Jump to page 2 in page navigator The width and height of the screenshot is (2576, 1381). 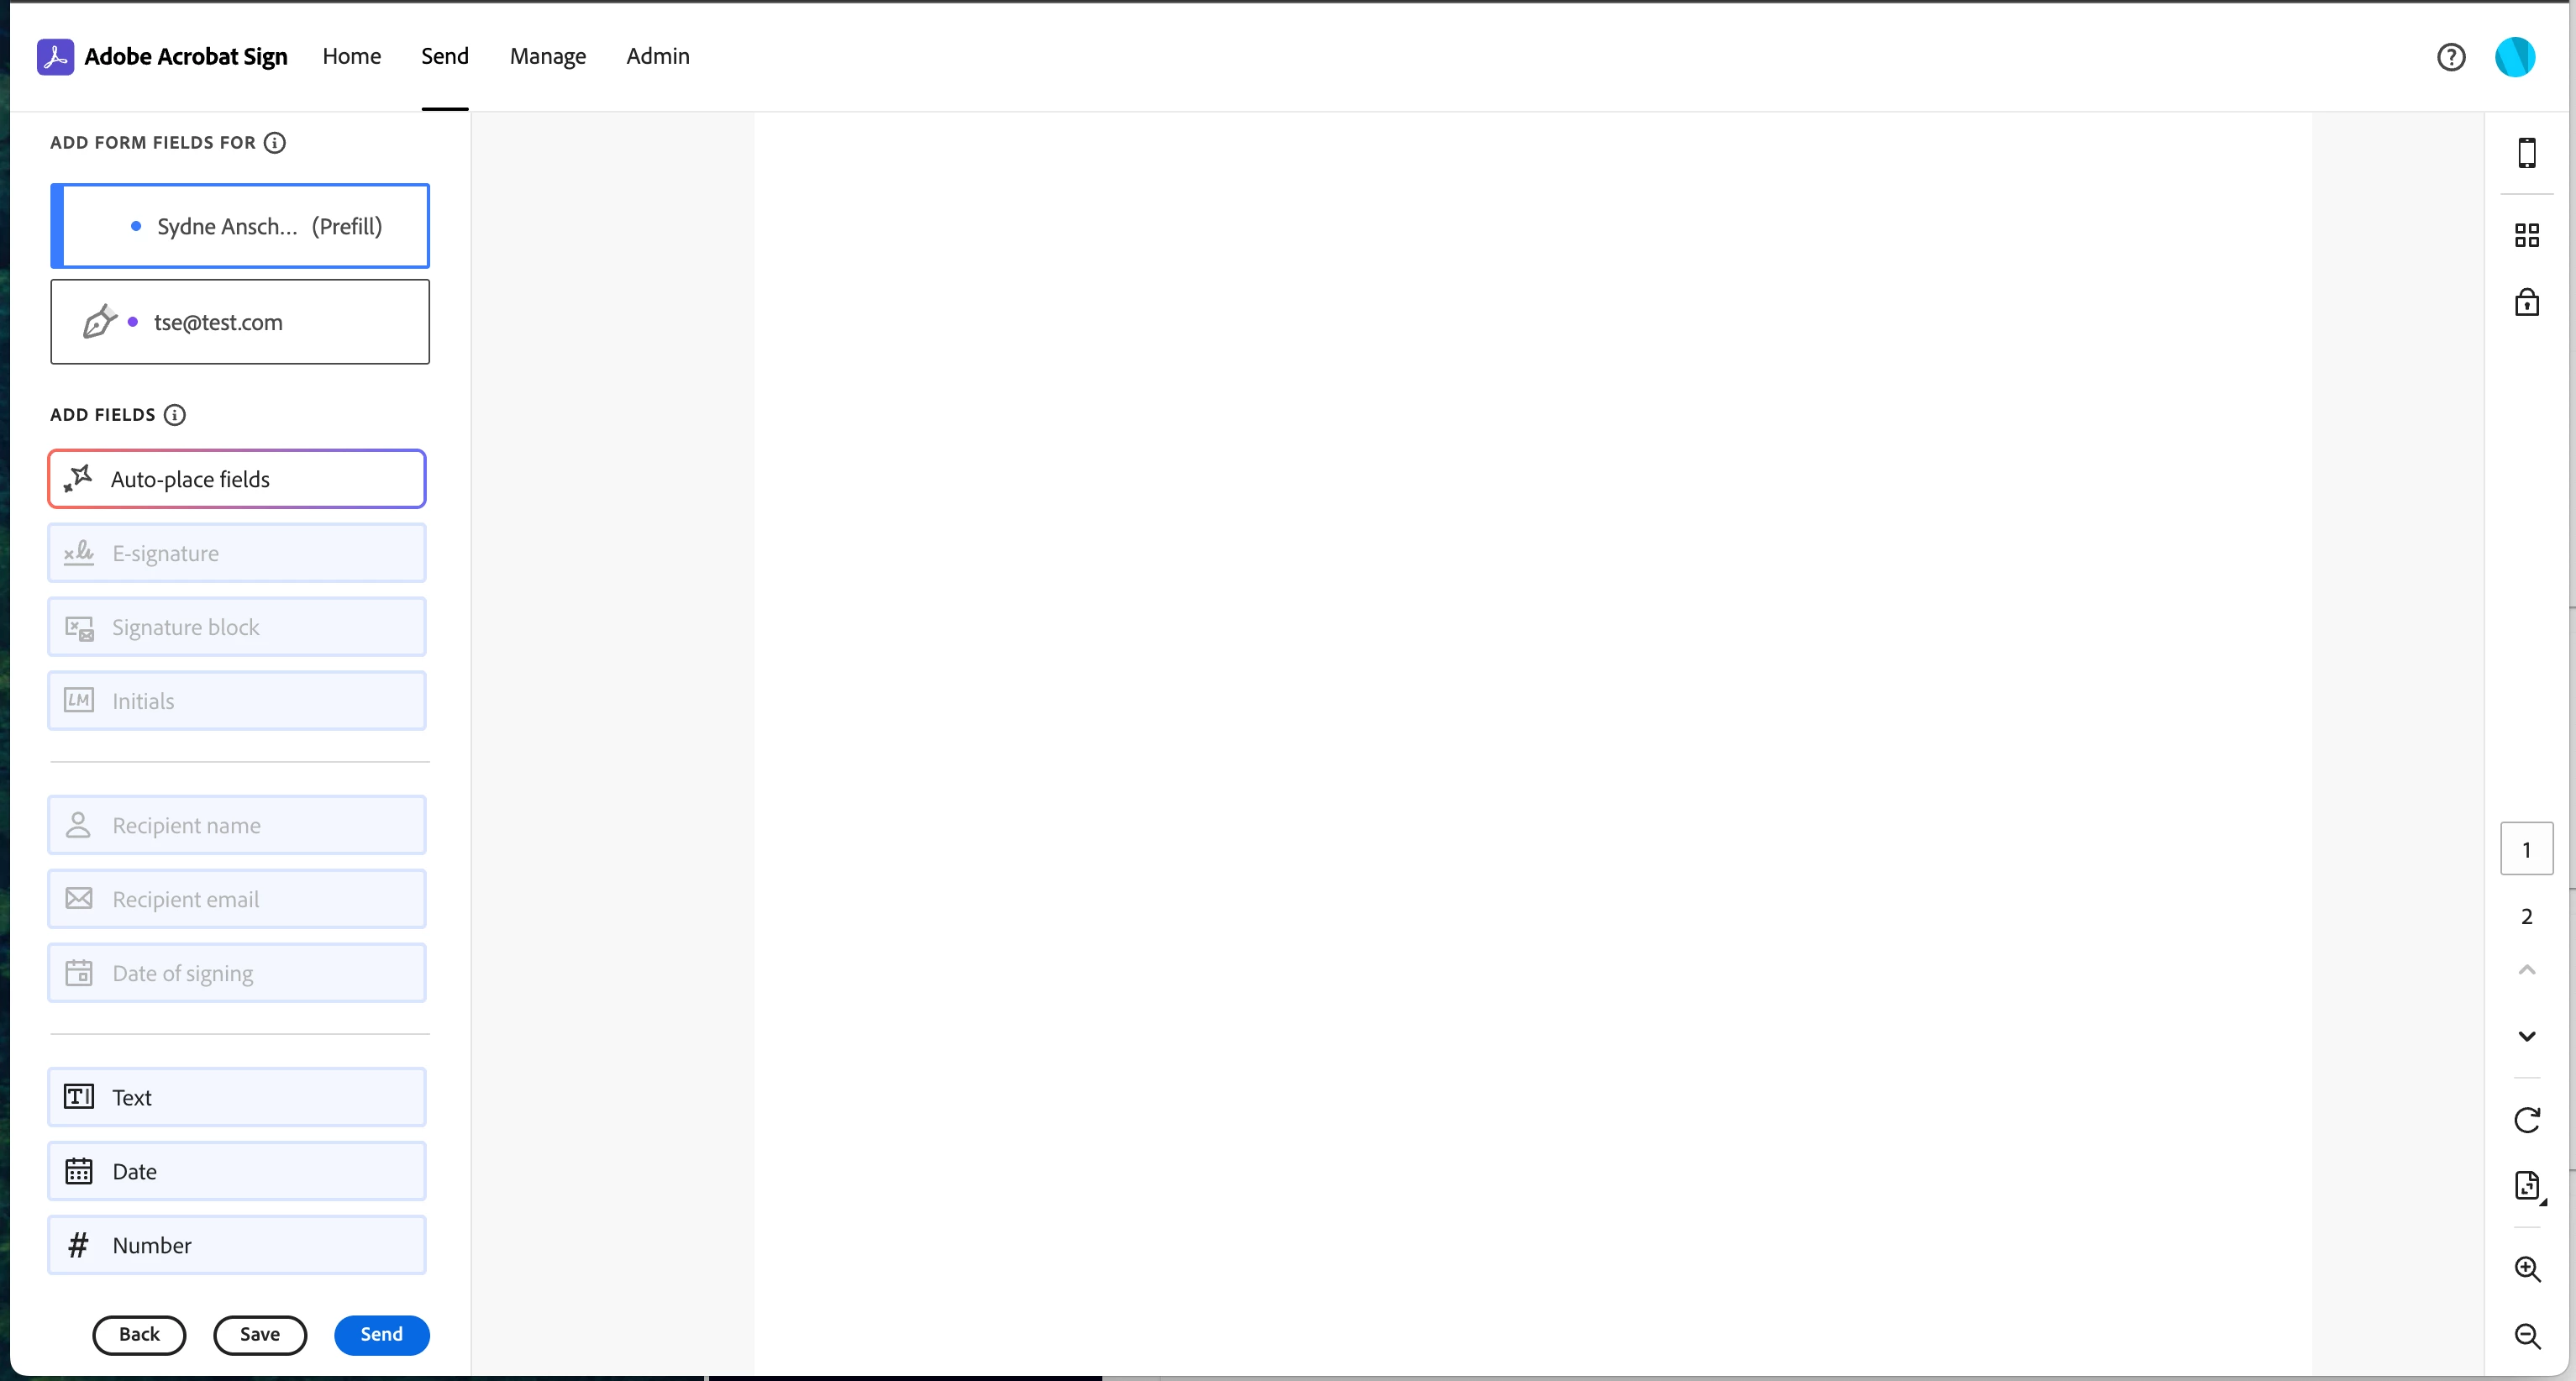[2526, 916]
